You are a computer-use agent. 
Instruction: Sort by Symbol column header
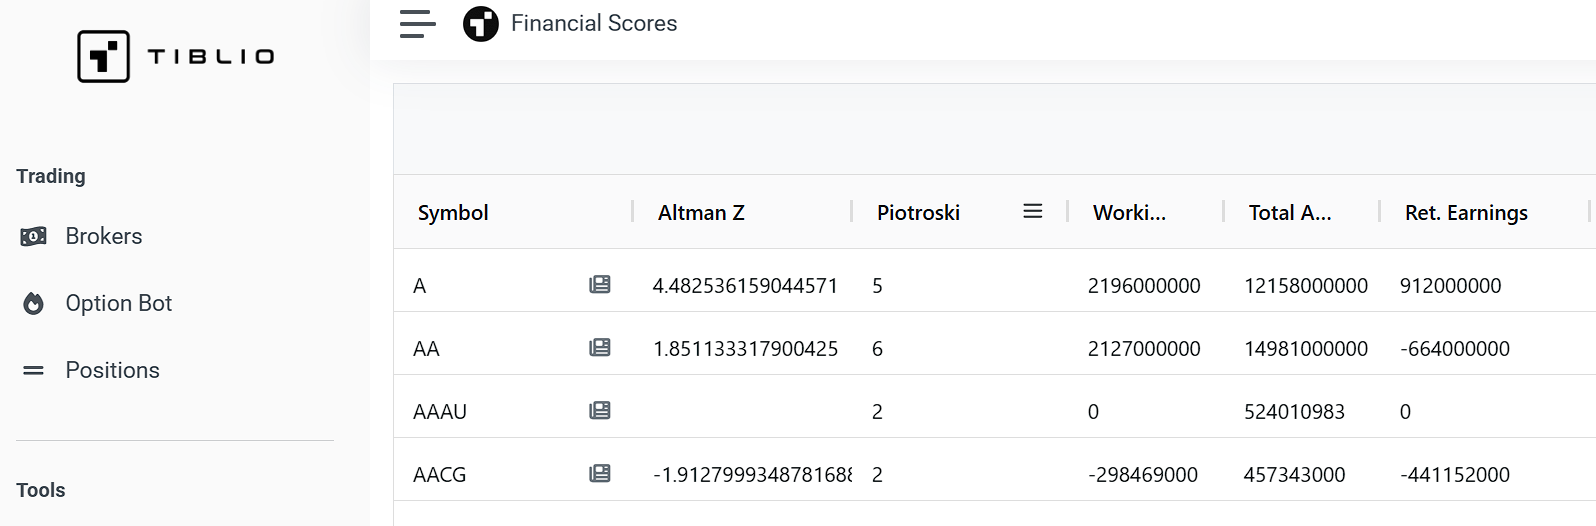click(453, 213)
